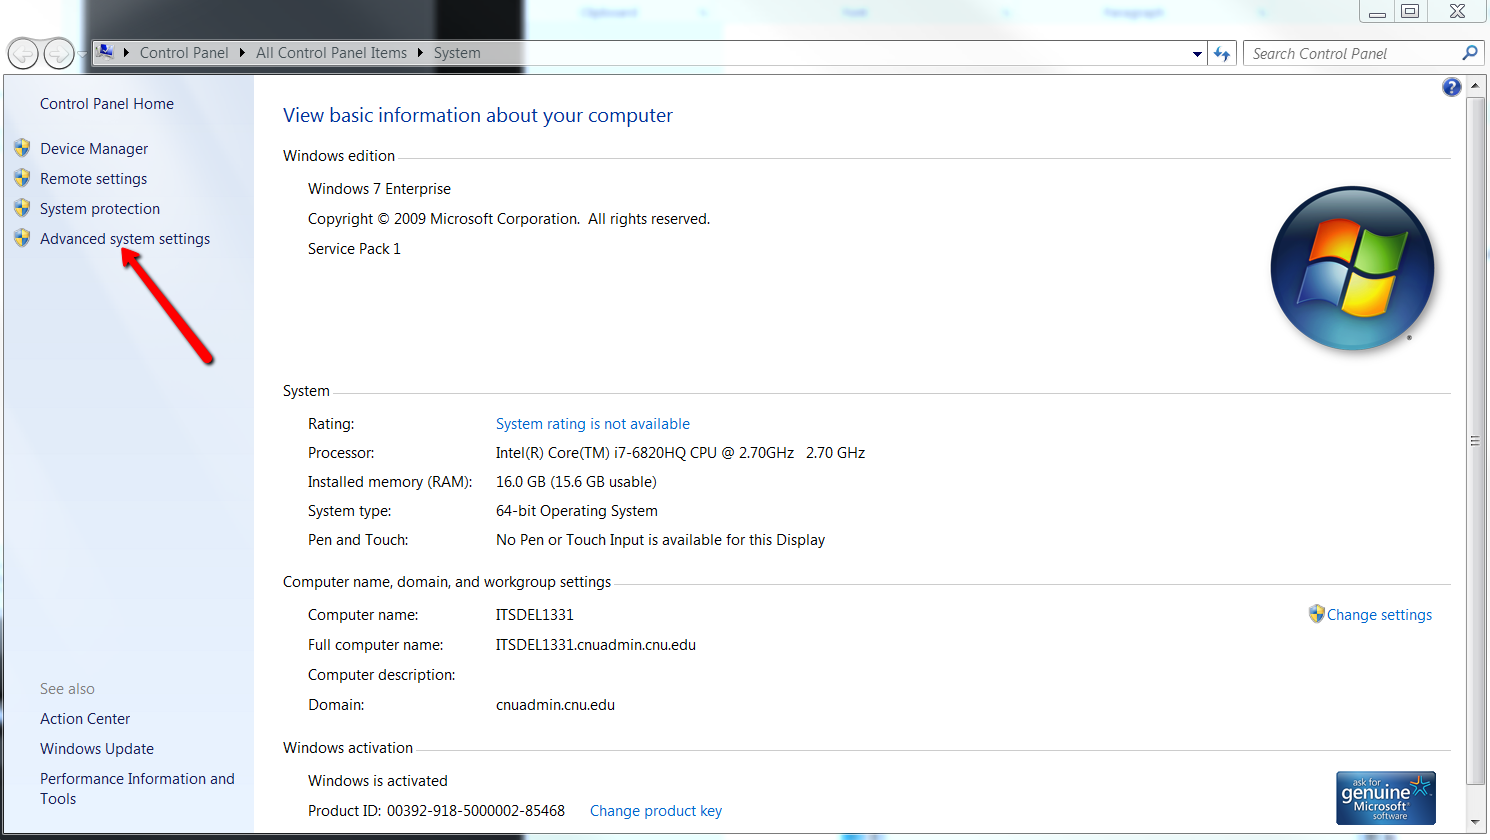Click the Intel Core i7-6820HQ processor value
This screenshot has height=840, width=1490.
tap(680, 453)
